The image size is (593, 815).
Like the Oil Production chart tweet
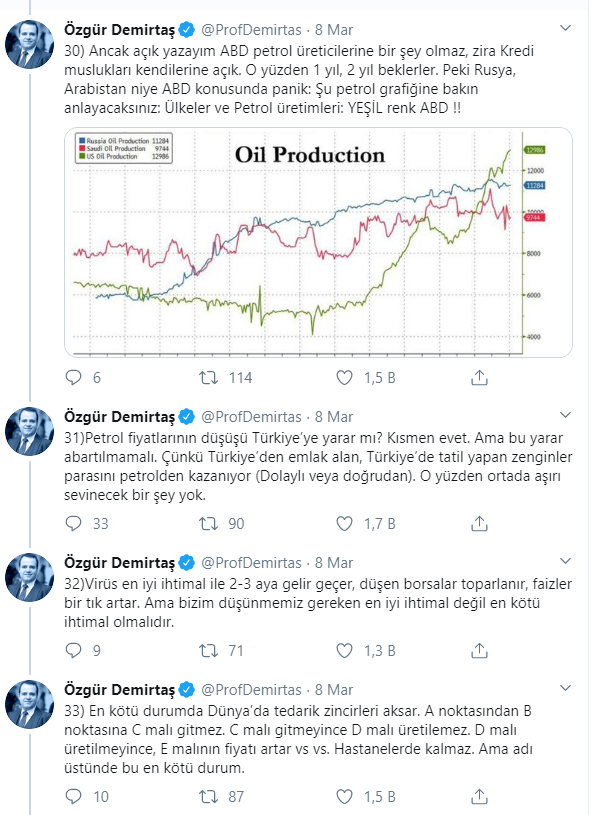[x=345, y=377]
